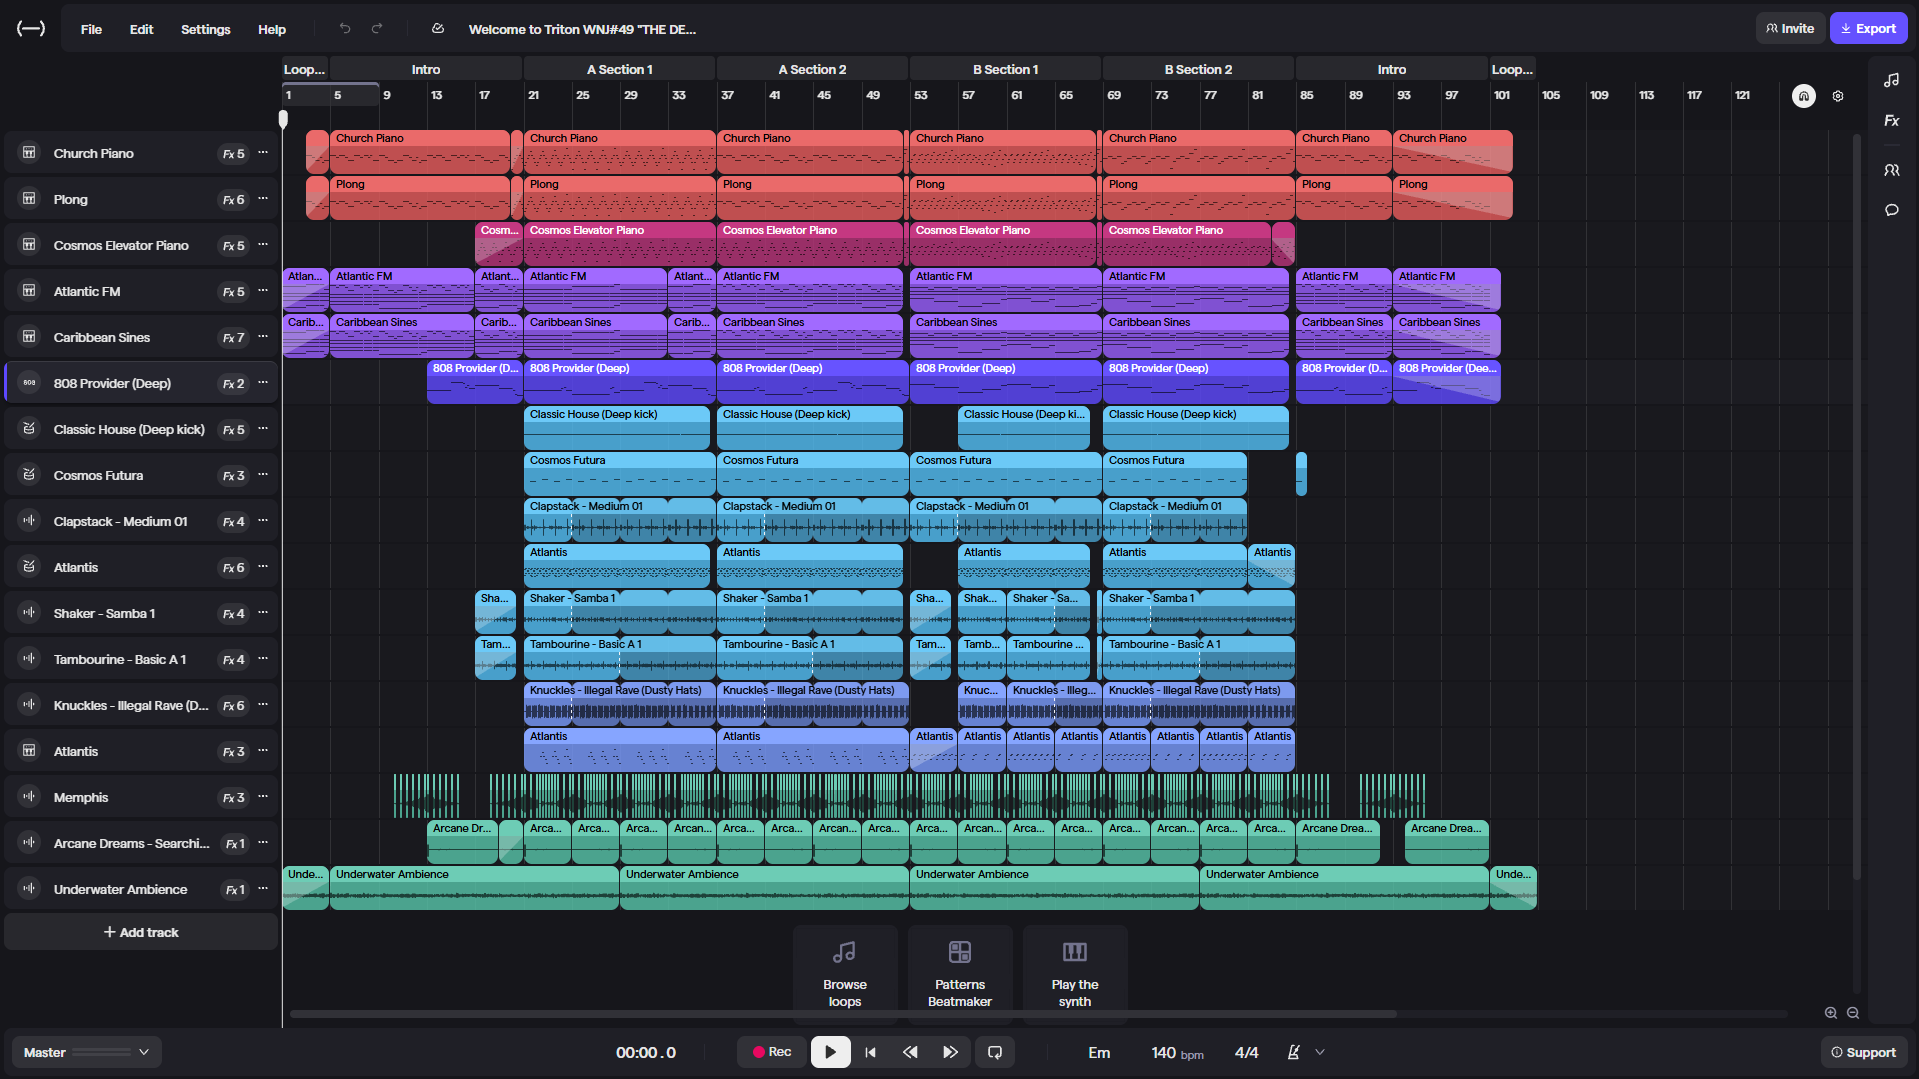The height and width of the screenshot is (1079, 1919).
Task: Open the chat comments bubble icon
Action: (x=1891, y=210)
